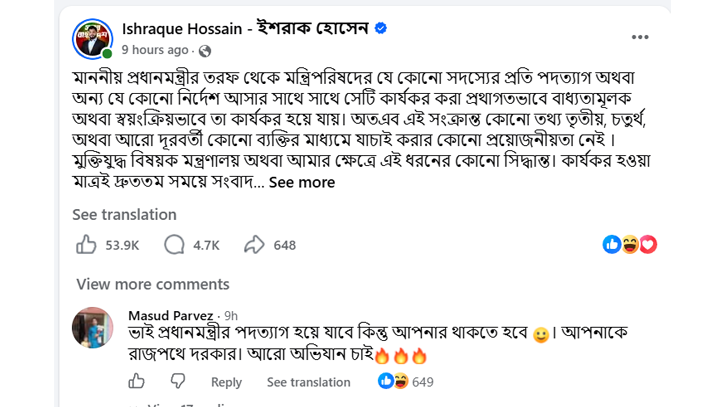Open the comment's 649 reactions list
This screenshot has width=725, height=407.
click(406, 382)
